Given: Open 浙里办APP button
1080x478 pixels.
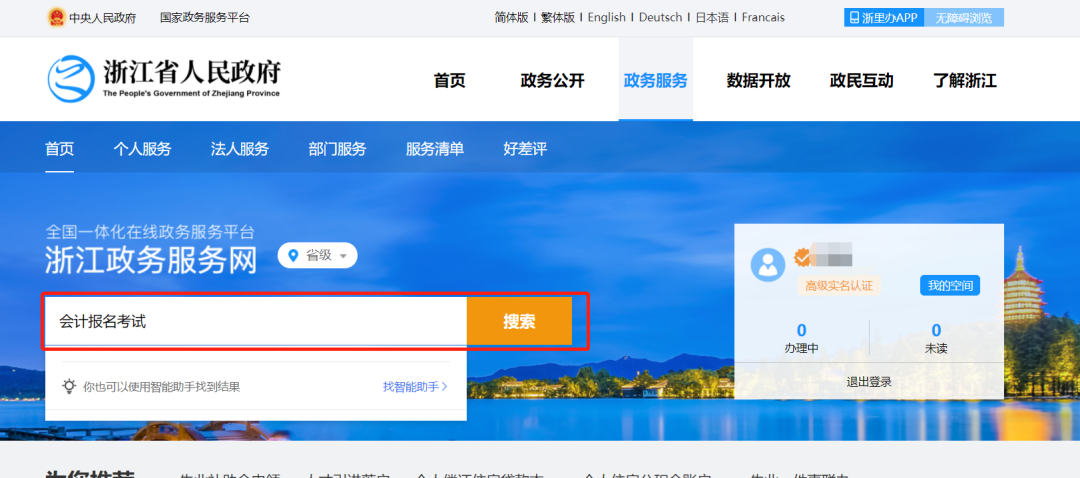Looking at the screenshot, I should (x=884, y=17).
